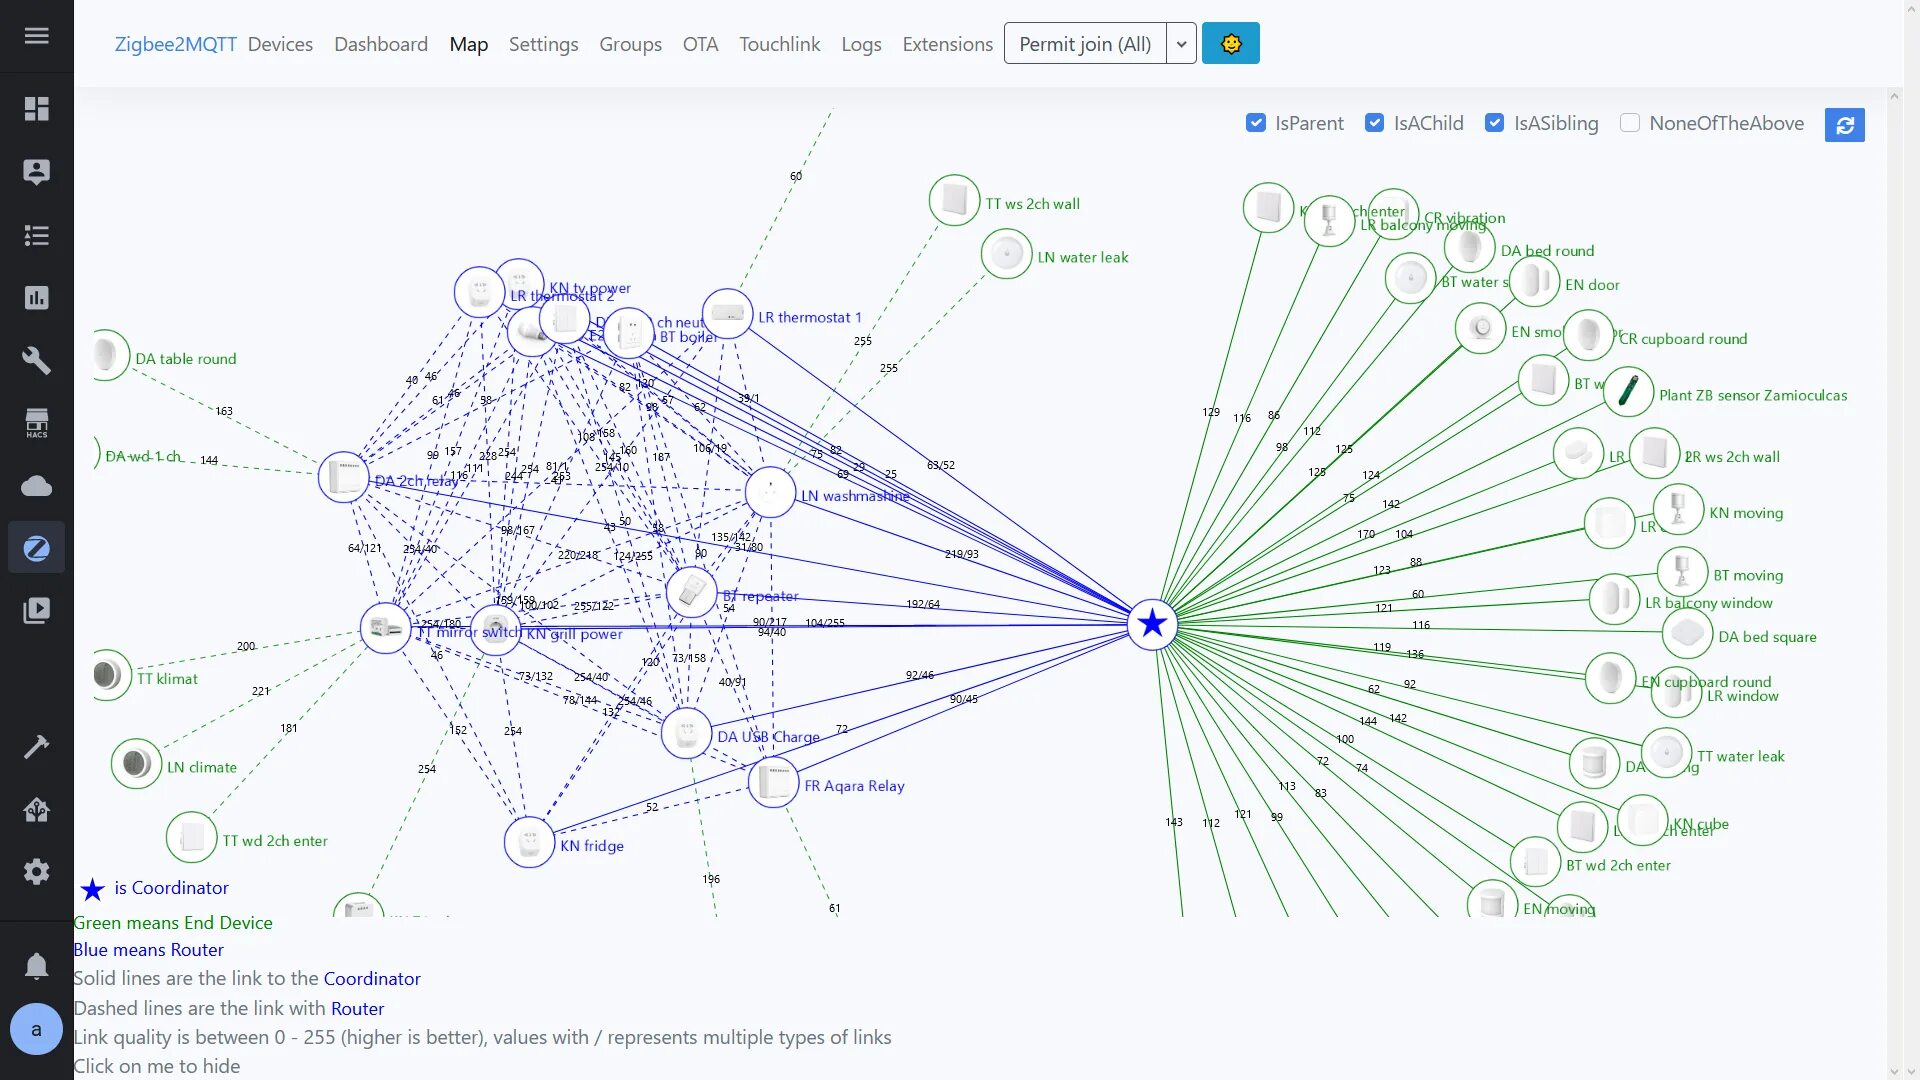
Task: Select the DA bed square node
Action: point(1687,633)
